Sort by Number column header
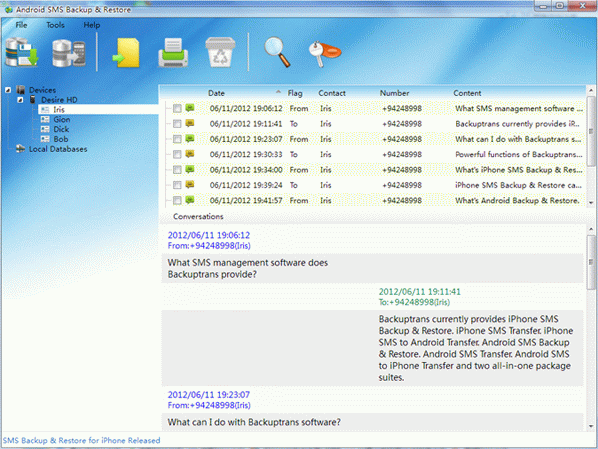The height and width of the screenshot is (449, 598). (394, 93)
